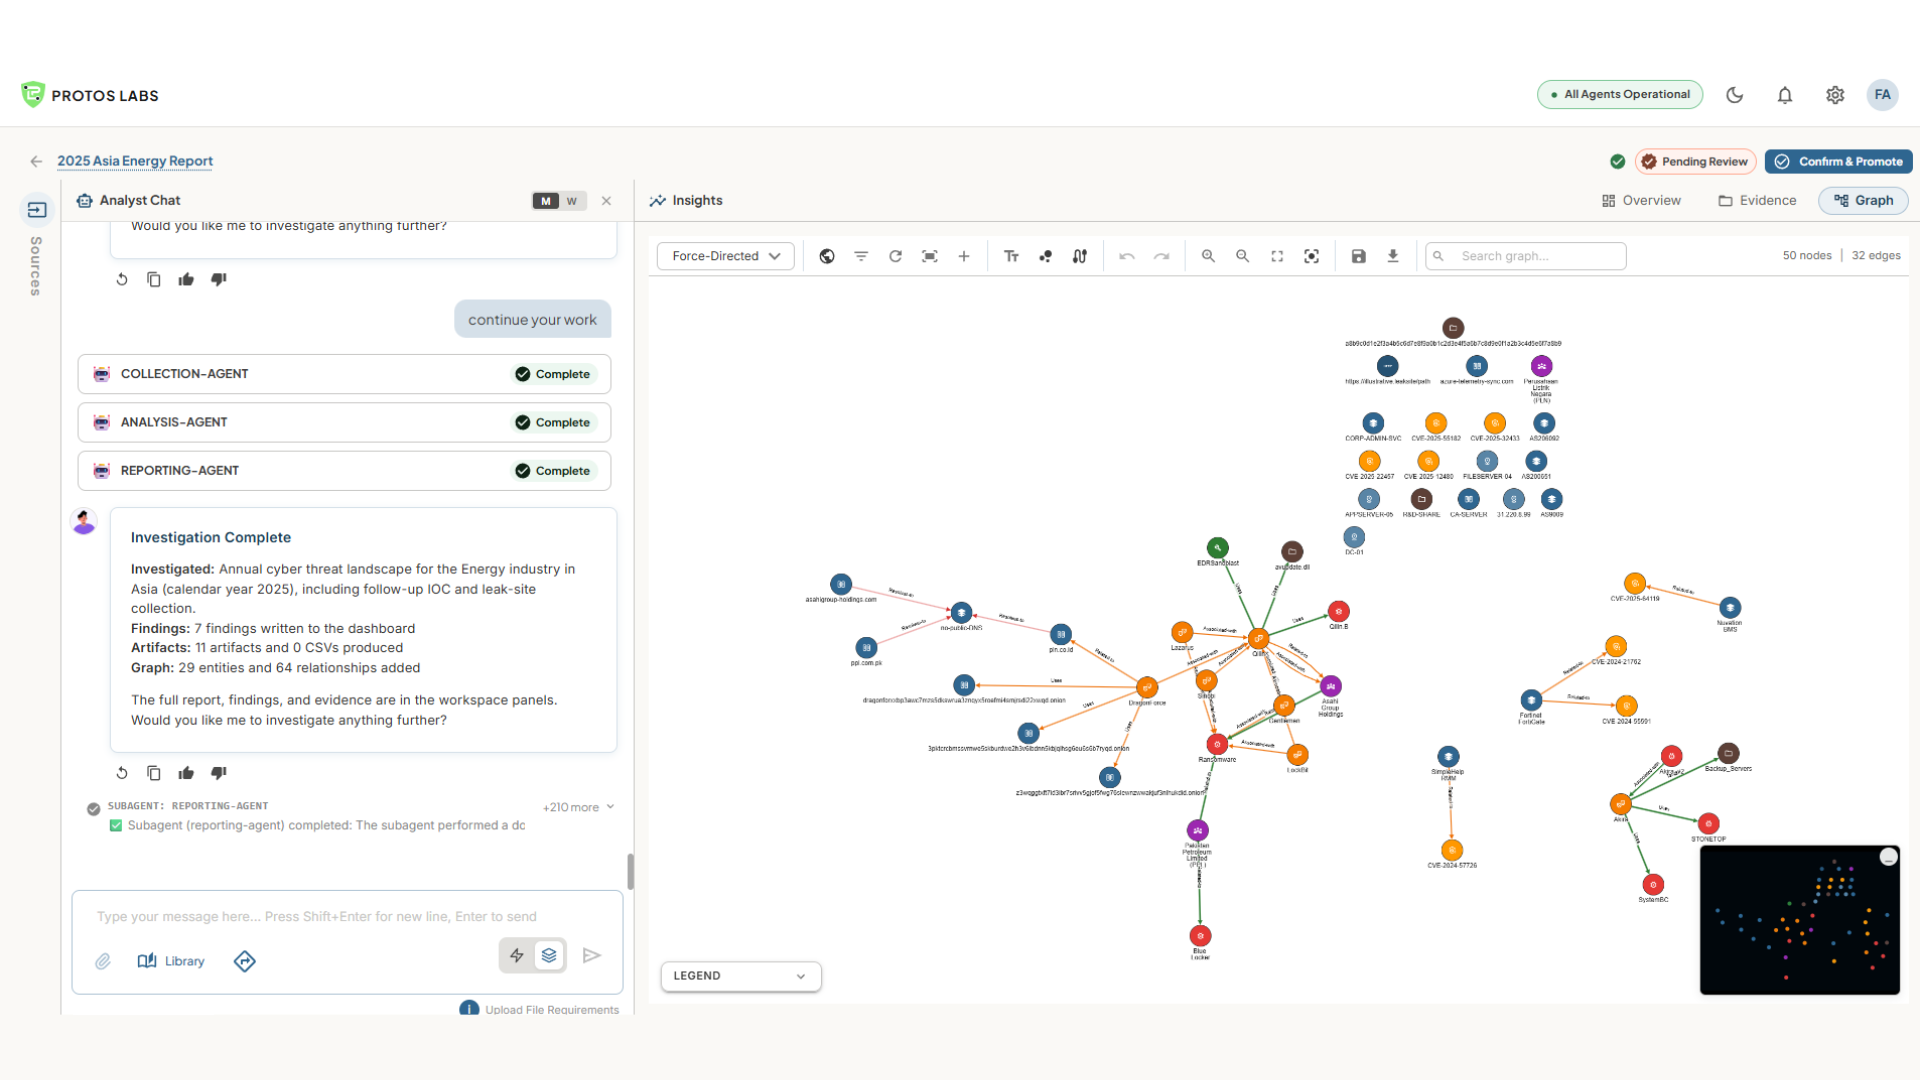1920x1080 pixels.
Task: Select the Lazarus graph node
Action: [1182, 632]
